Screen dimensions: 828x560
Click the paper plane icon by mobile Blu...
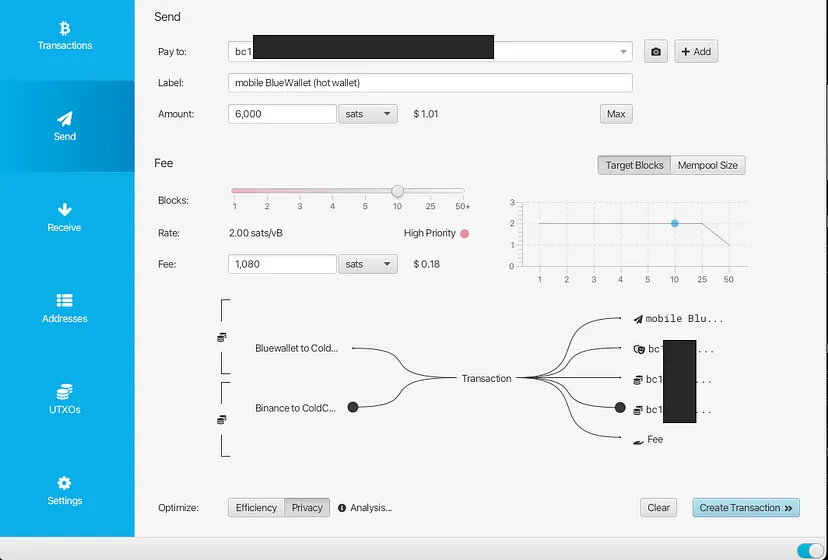tap(638, 319)
